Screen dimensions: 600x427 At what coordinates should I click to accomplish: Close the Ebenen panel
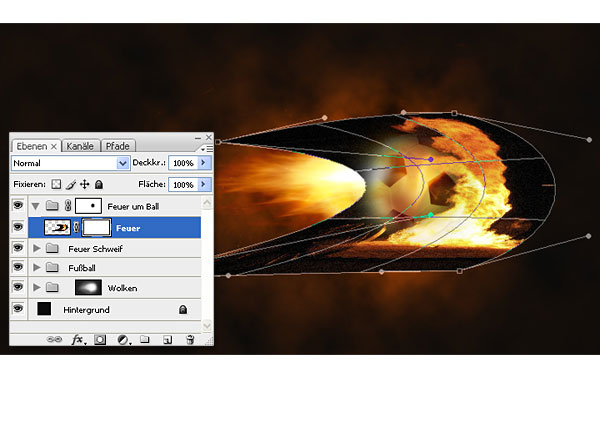click(x=209, y=137)
